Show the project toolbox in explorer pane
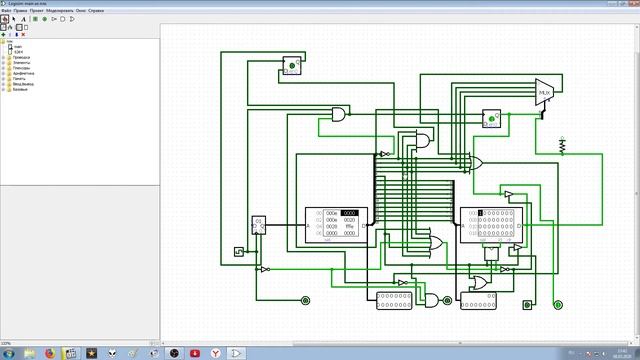640x360 pixels. click(x=3, y=27)
